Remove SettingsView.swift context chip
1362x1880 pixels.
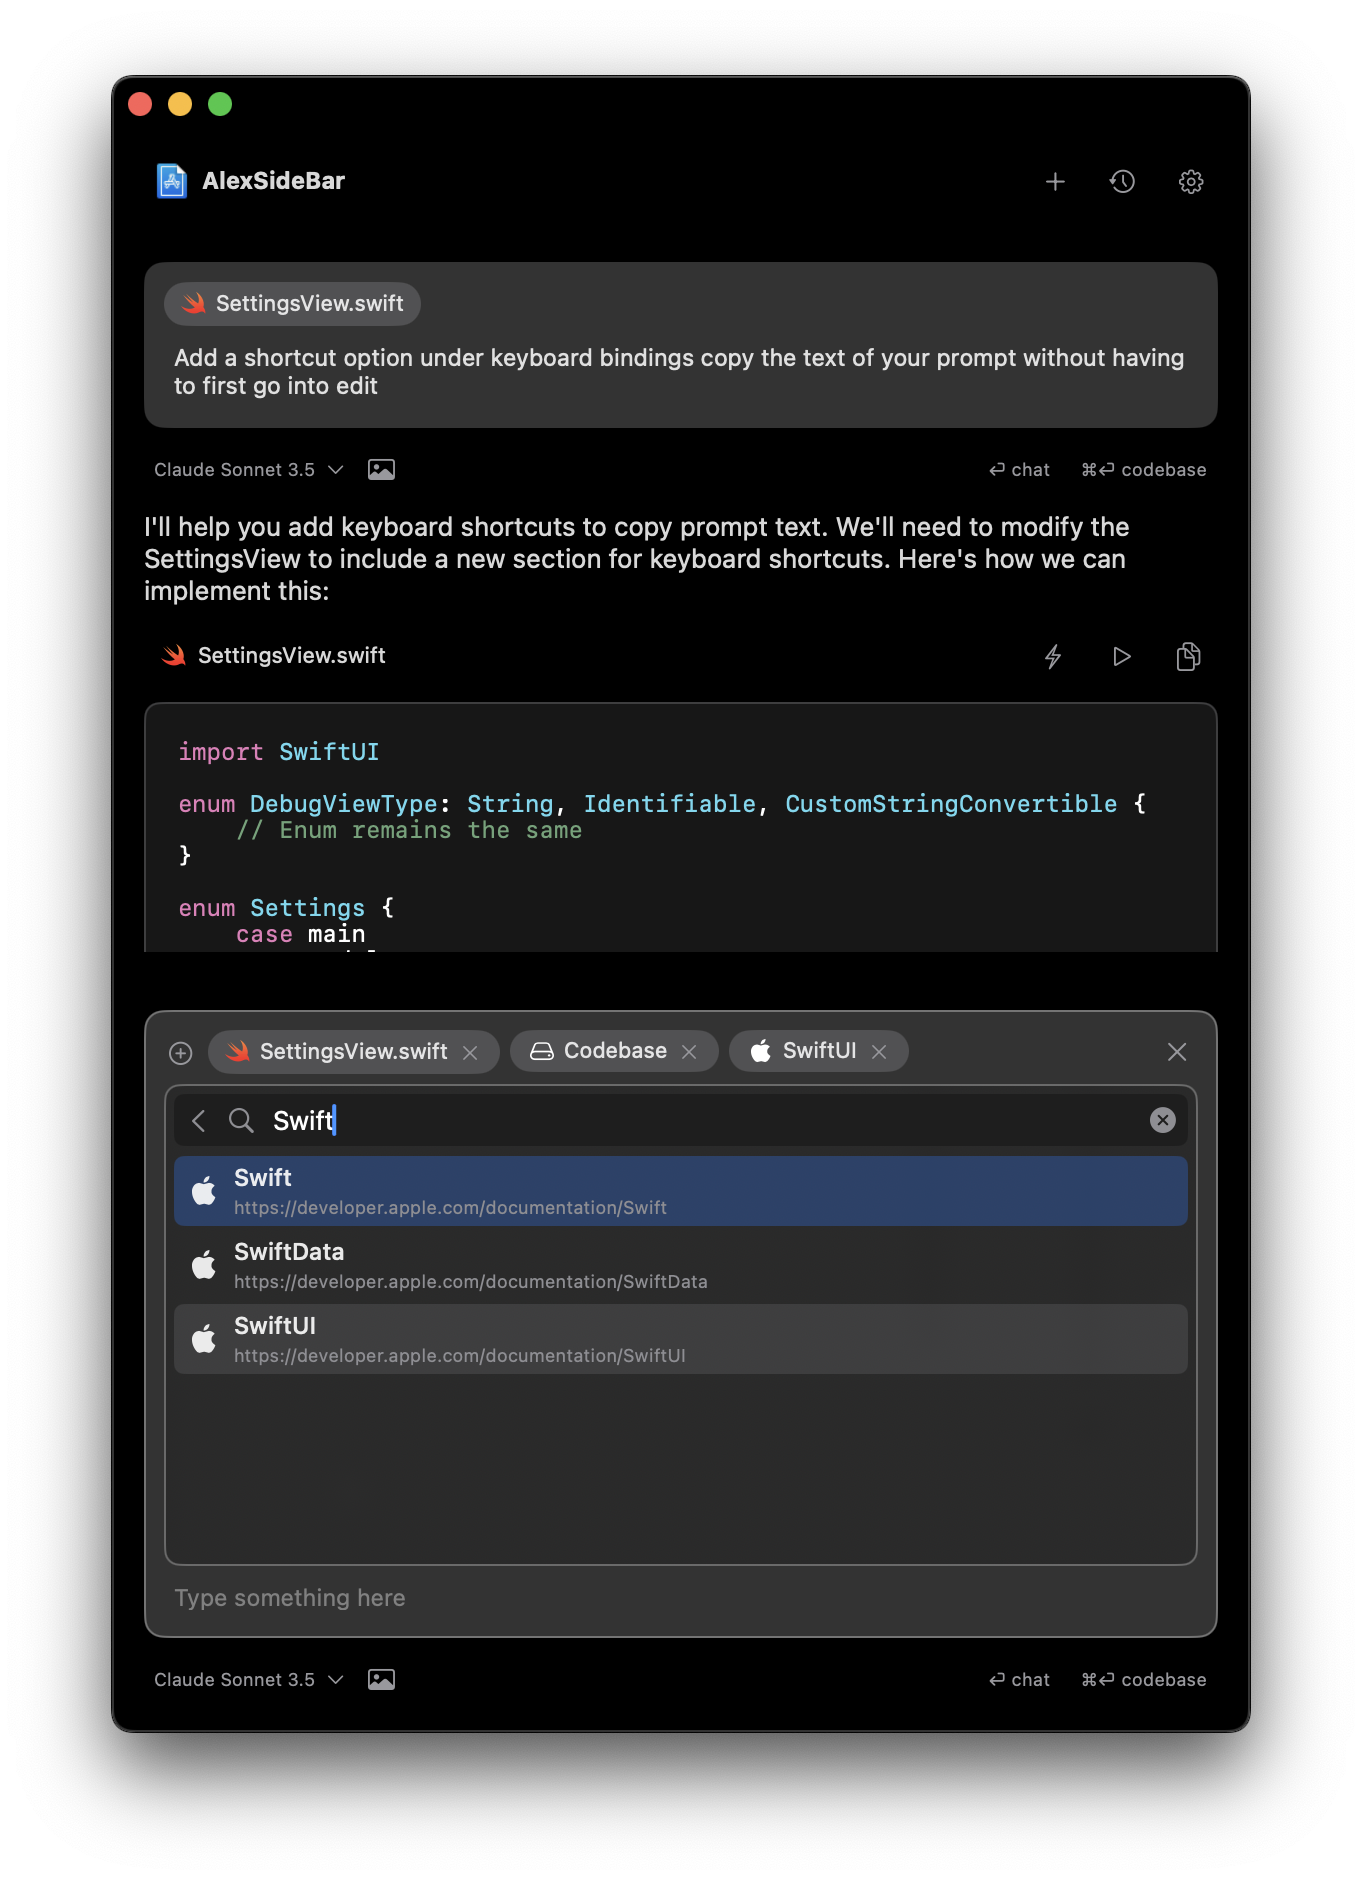coord(470,1052)
